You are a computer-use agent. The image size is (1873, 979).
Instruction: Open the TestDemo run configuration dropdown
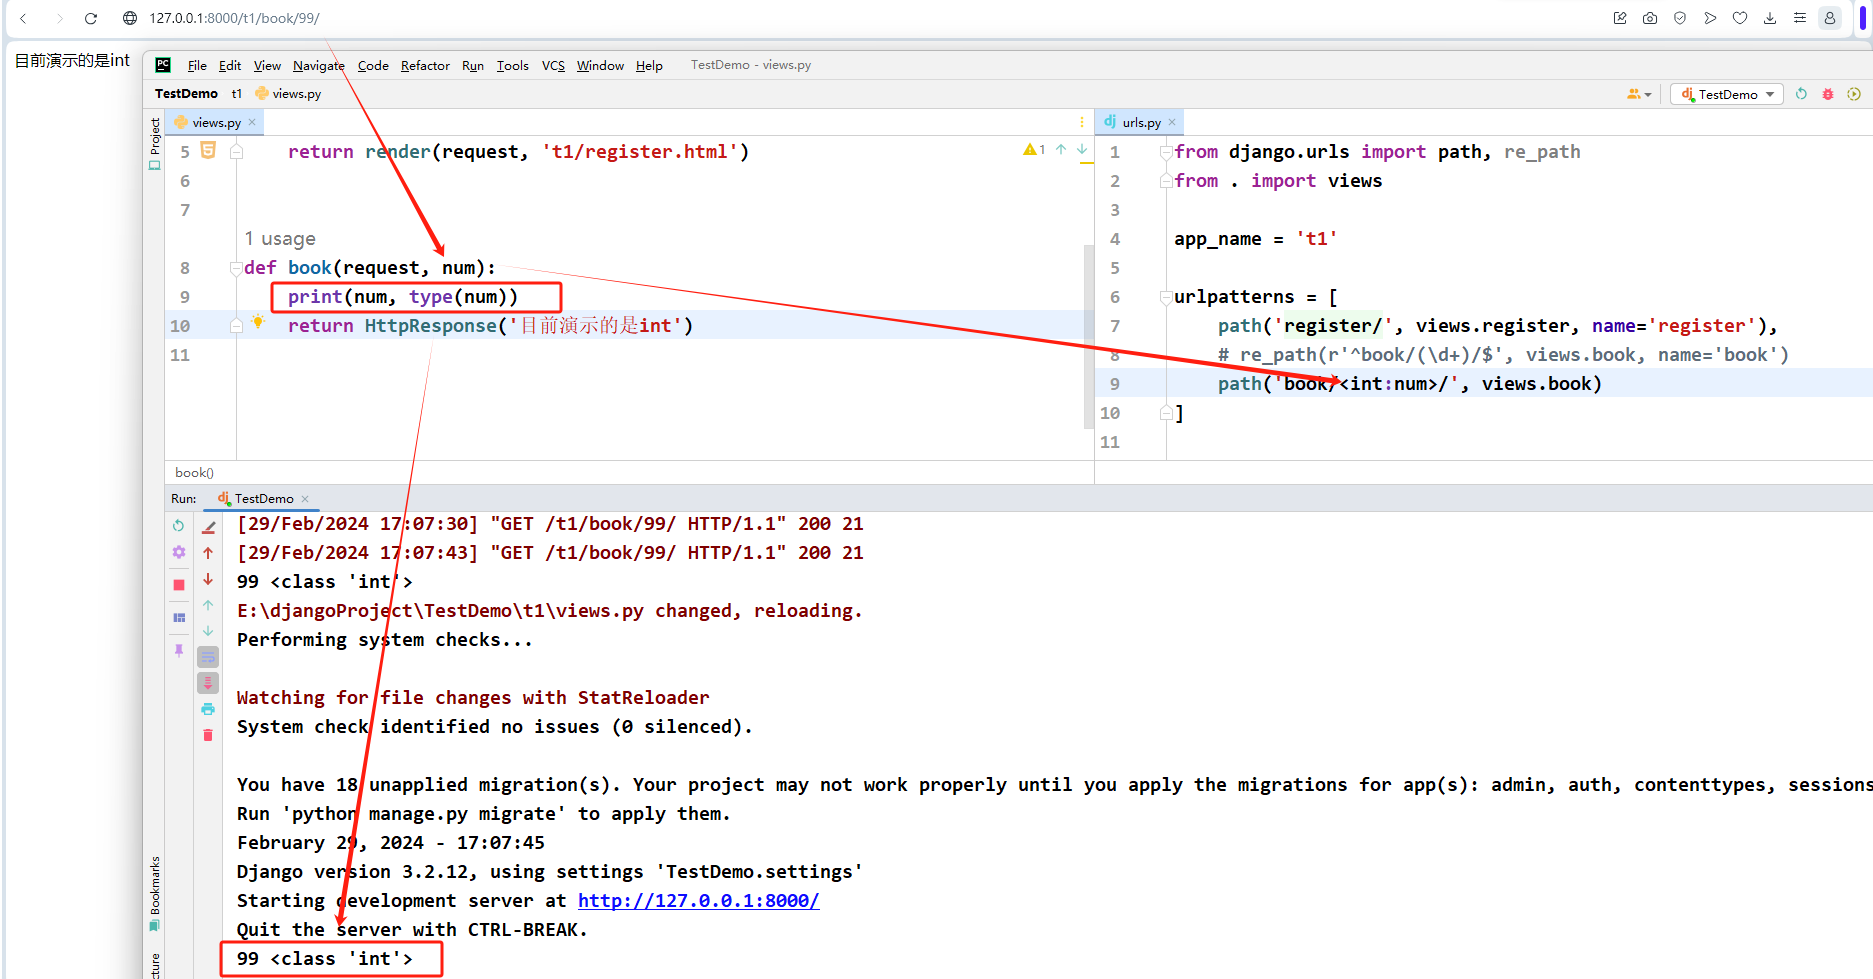(x=1727, y=94)
